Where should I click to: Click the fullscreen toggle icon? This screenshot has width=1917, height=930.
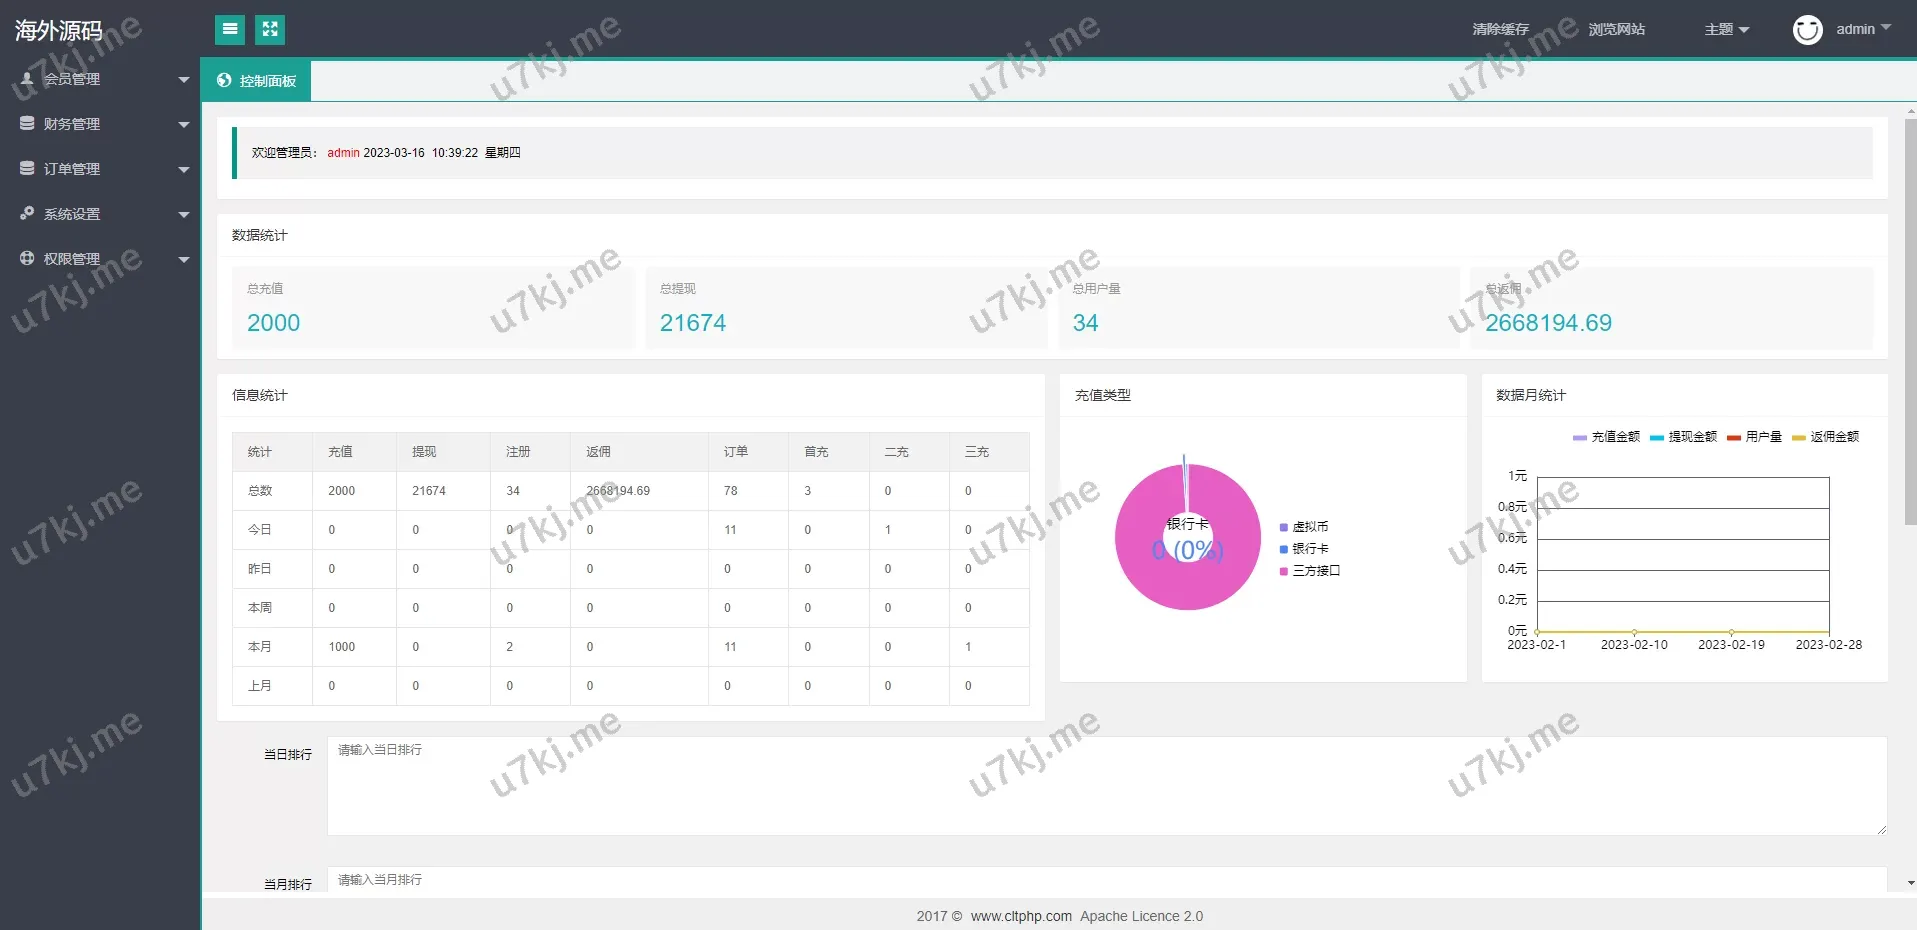tap(270, 30)
